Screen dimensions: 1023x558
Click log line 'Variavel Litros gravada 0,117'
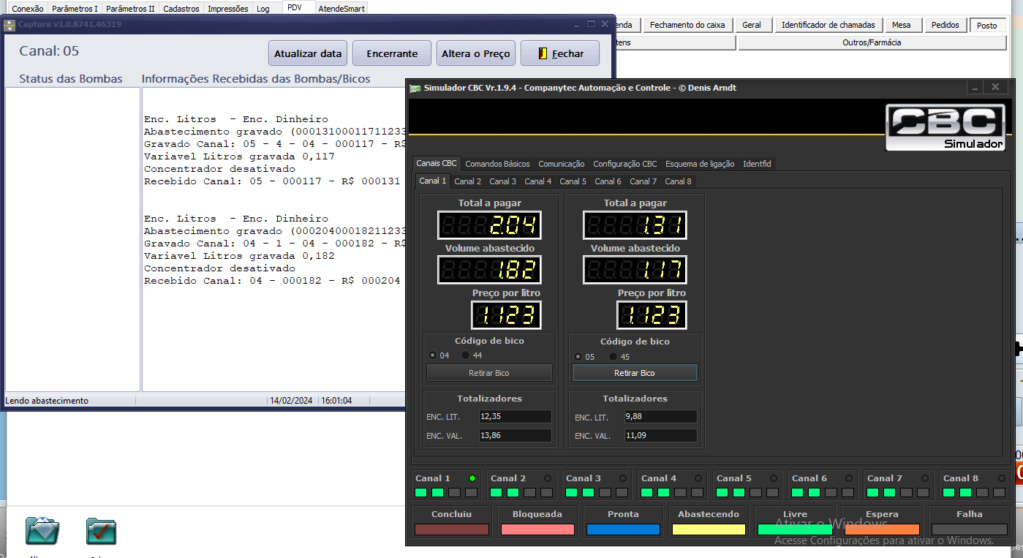[x=239, y=157]
